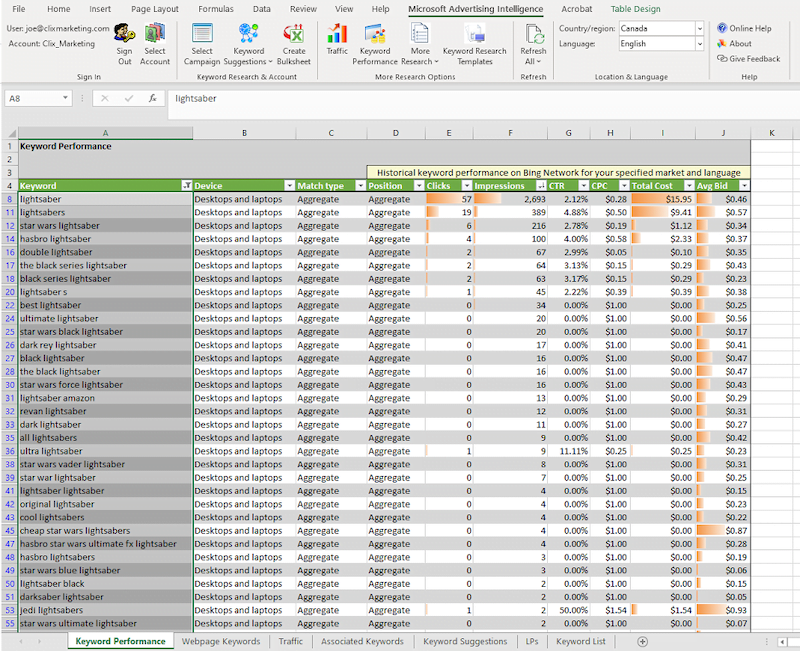Click the formula bar cancel icon
The image size is (800, 651).
coord(105,98)
